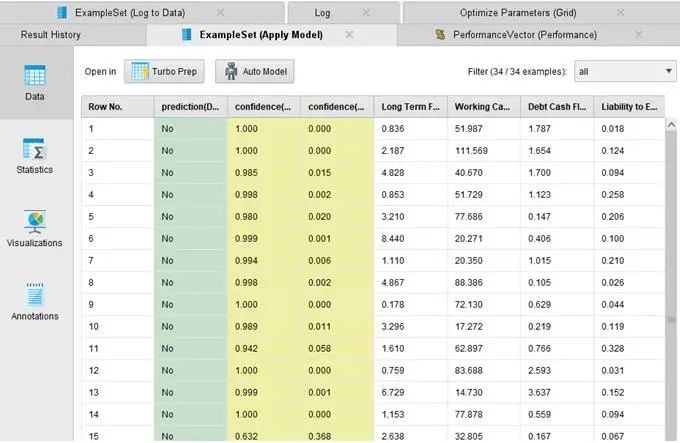Select Liability value 0.258
680x443 pixels.
pyautogui.click(x=612, y=195)
